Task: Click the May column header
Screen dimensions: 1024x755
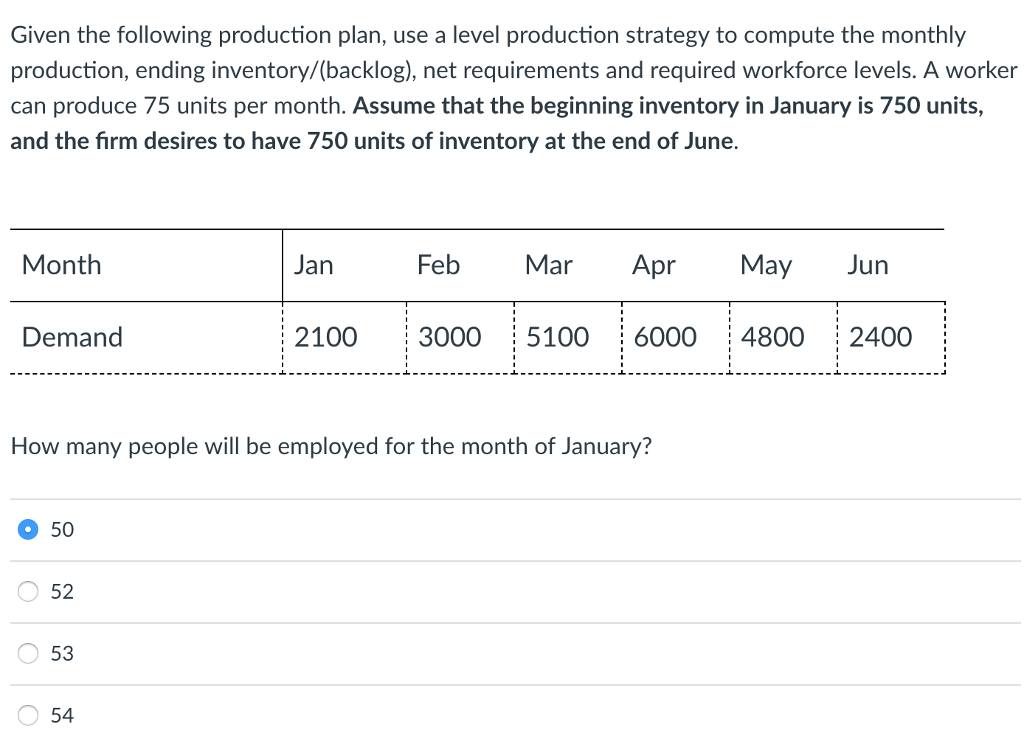Action: click(766, 265)
